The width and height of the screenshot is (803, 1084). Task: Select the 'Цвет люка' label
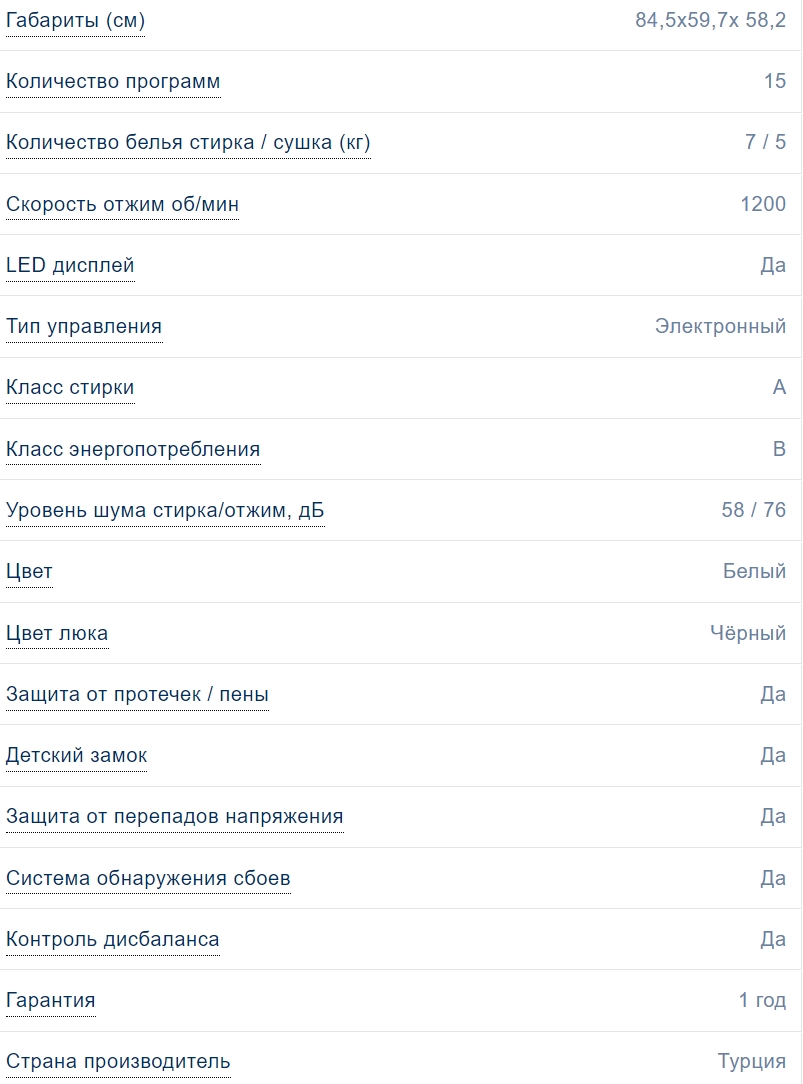[x=57, y=633]
